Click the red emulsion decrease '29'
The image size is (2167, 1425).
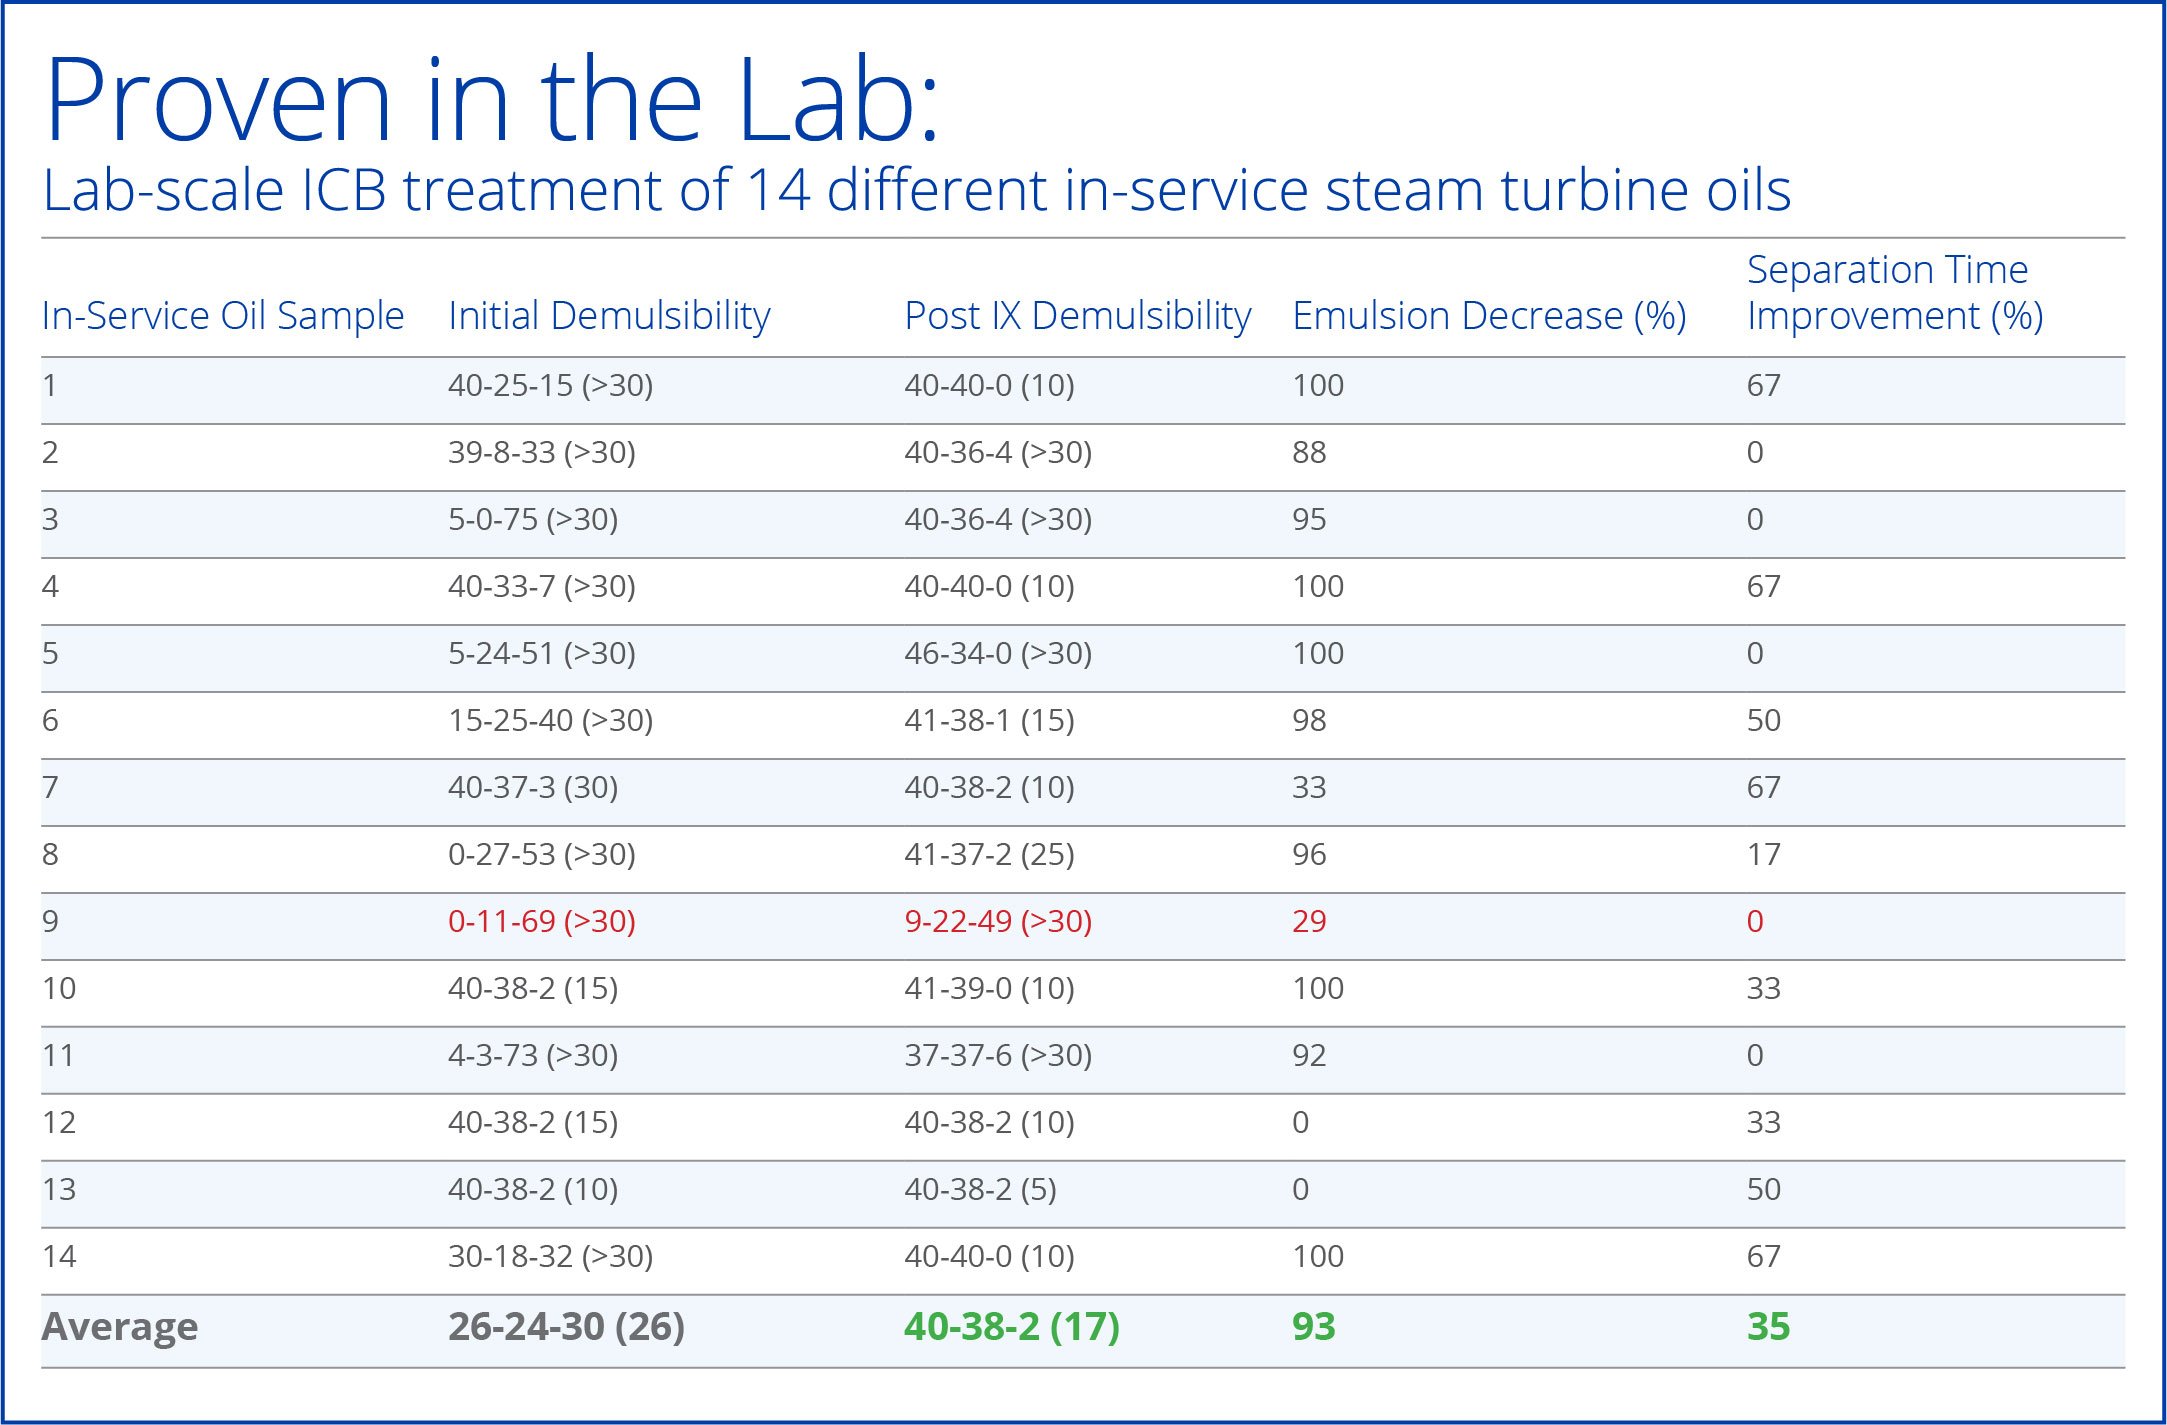(x=1308, y=921)
